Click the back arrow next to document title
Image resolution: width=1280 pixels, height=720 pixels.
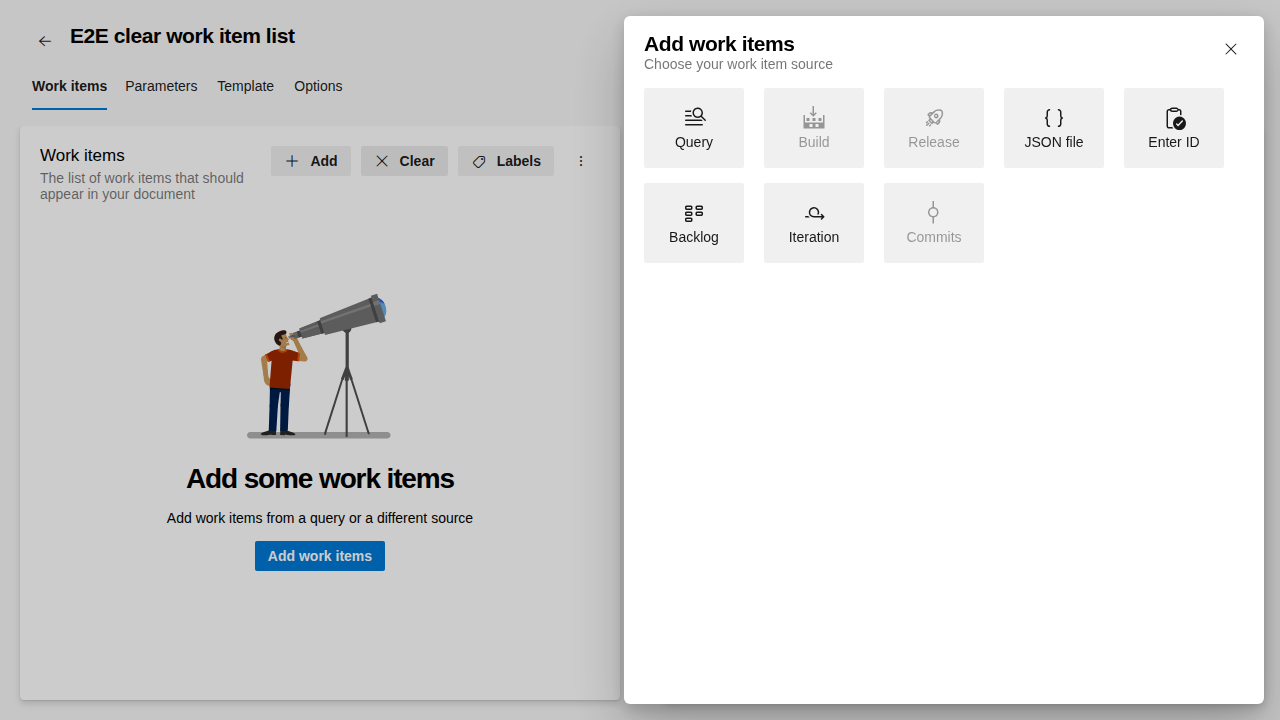[x=44, y=40]
